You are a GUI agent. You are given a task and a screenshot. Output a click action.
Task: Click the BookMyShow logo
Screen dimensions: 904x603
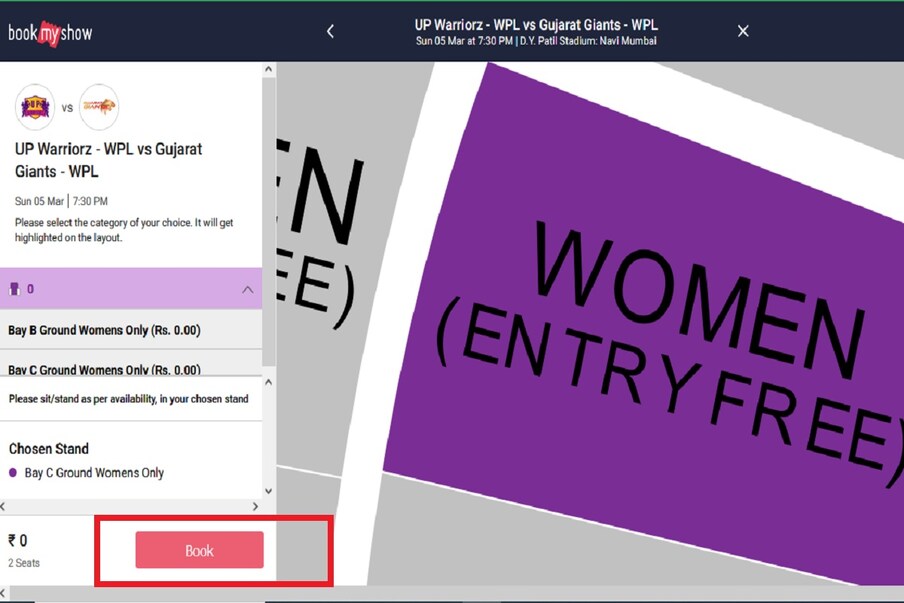click(50, 33)
